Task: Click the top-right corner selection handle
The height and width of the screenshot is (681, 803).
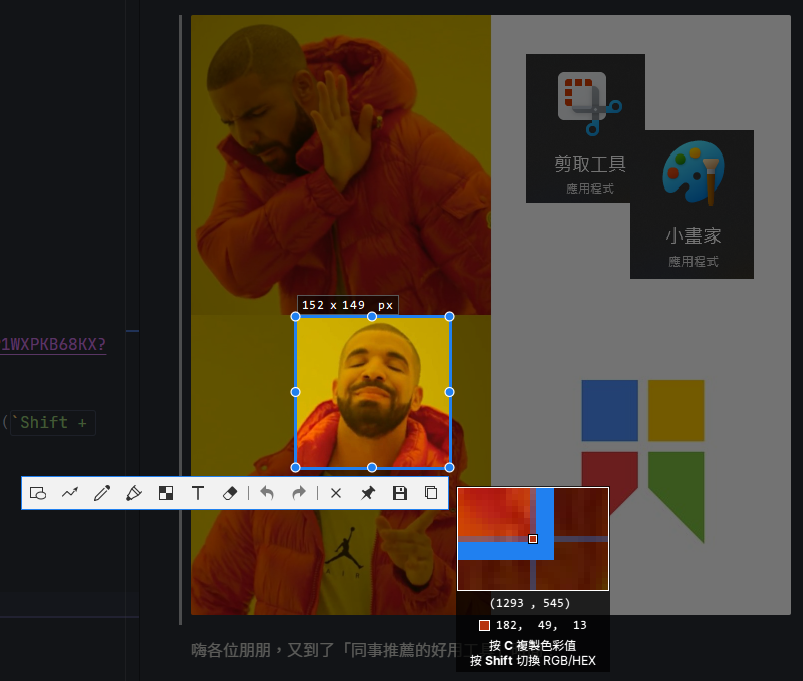Action: coord(450,317)
